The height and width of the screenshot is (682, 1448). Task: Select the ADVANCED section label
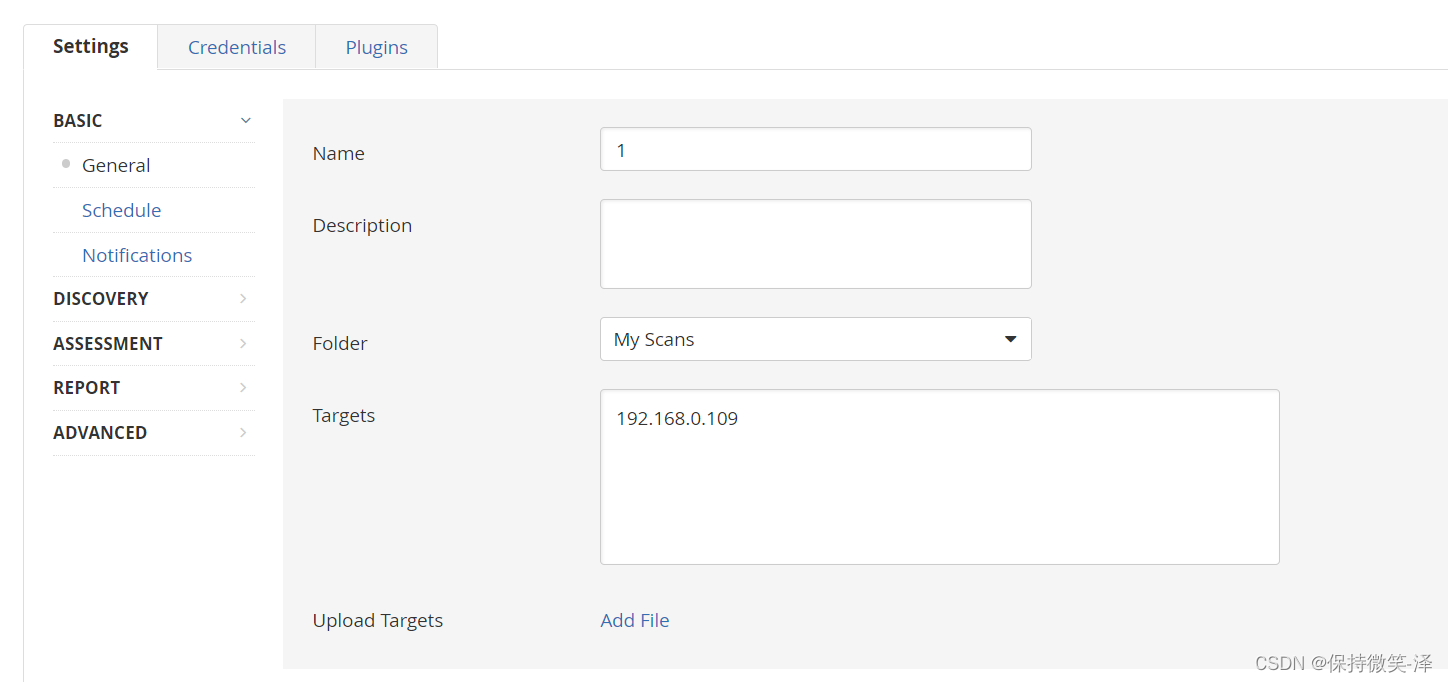pos(100,433)
